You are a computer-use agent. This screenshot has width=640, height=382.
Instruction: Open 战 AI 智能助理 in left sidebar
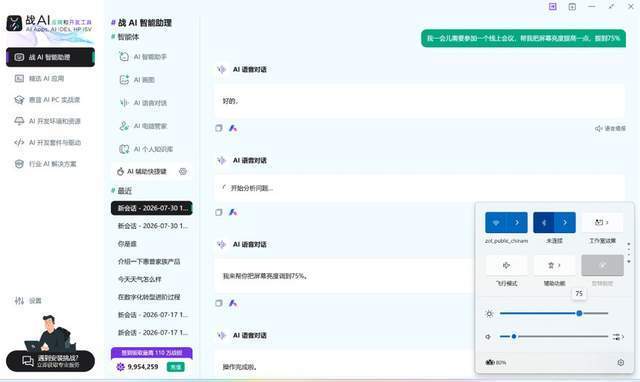click(50, 57)
